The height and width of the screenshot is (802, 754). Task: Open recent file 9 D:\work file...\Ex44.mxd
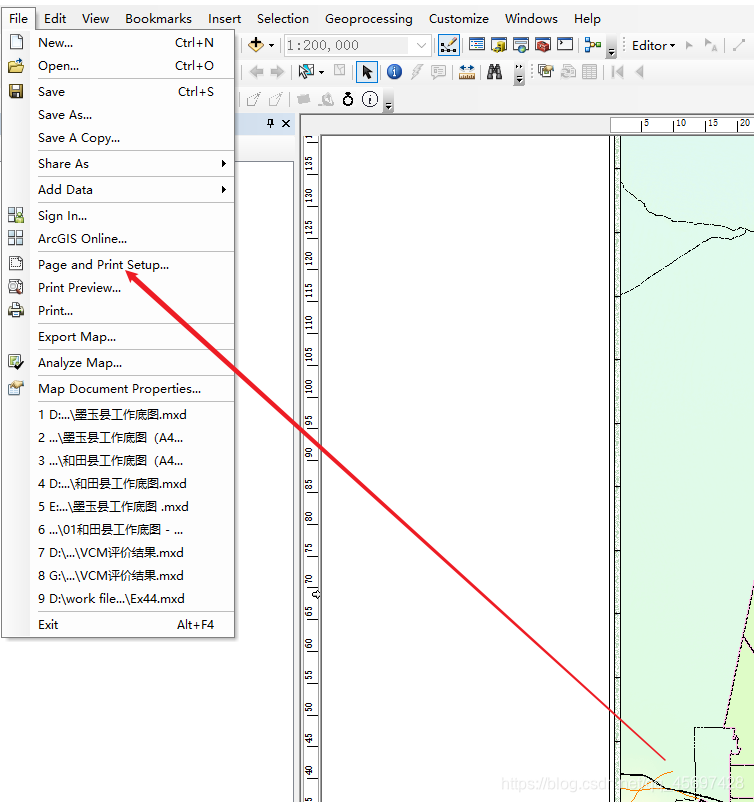click(x=119, y=599)
